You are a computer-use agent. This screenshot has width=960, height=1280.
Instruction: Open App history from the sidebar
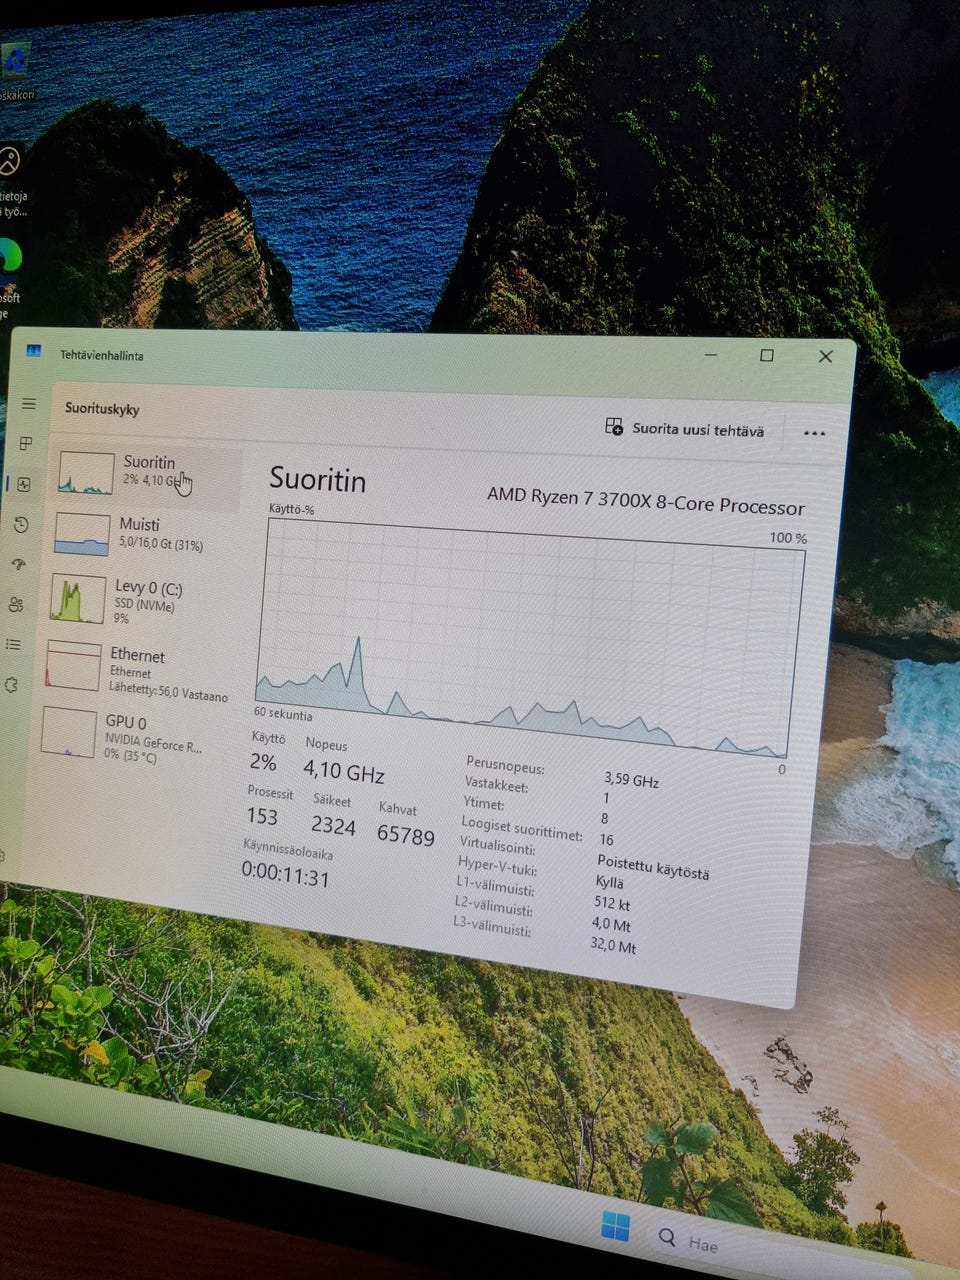point(22,524)
